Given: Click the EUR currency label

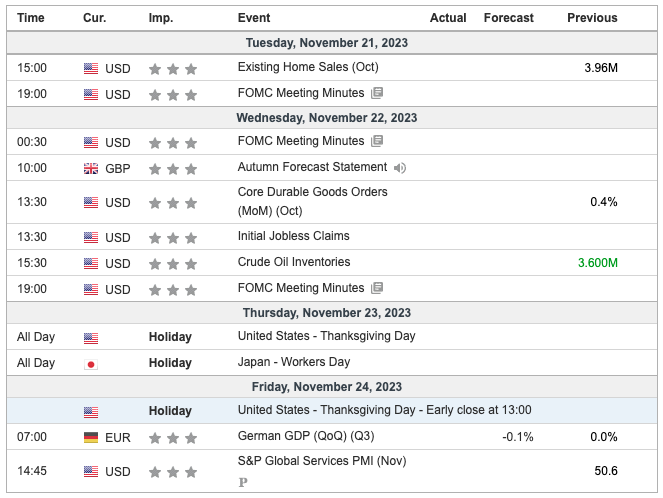Looking at the screenshot, I should pyautogui.click(x=118, y=438).
